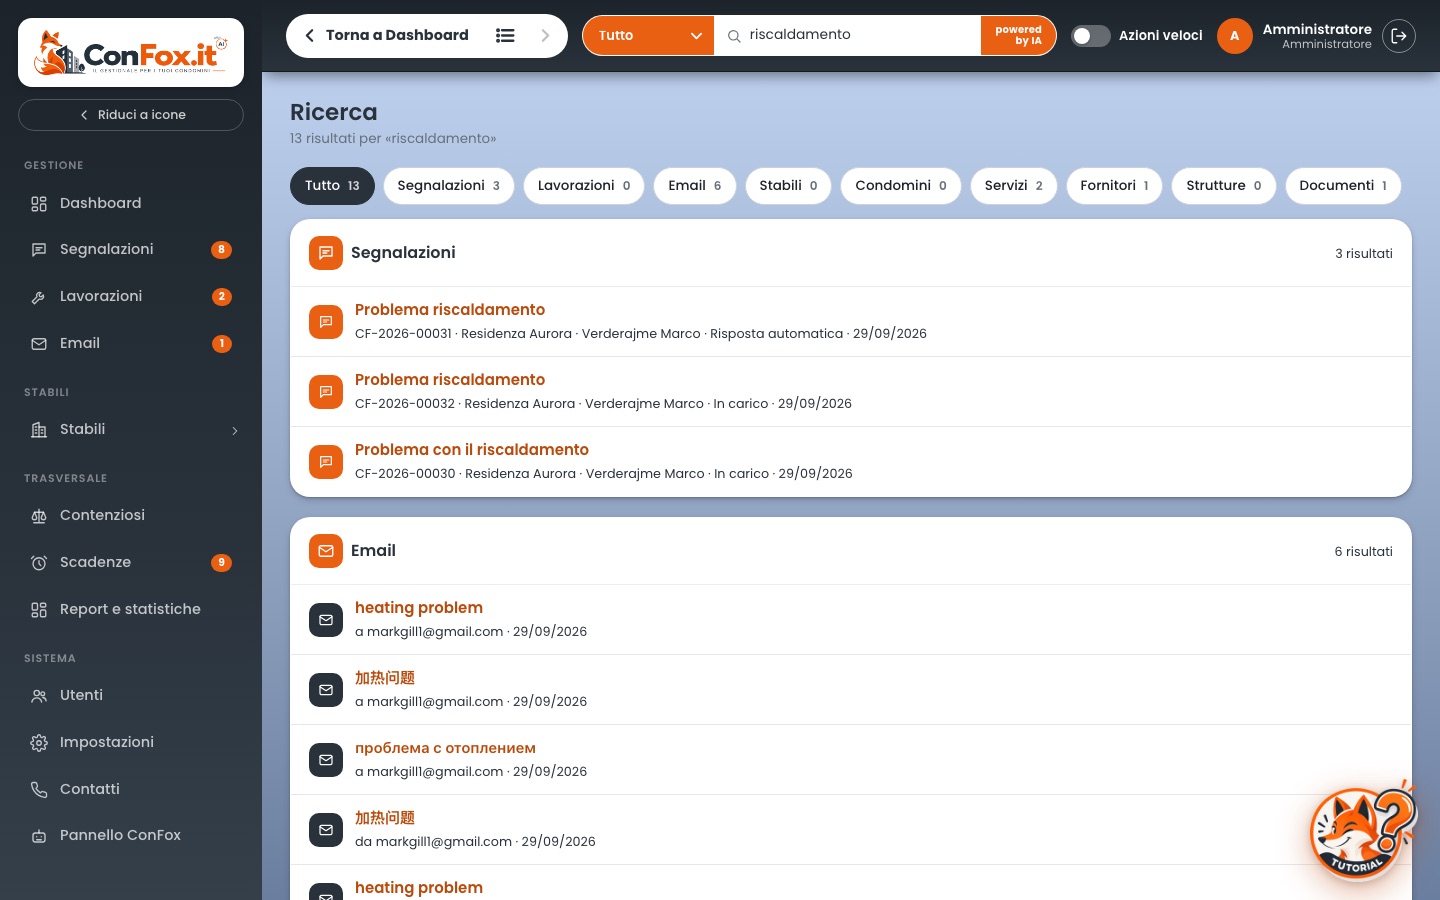Open the Tutto search scope dropdown
The image size is (1440, 900).
tap(648, 36)
